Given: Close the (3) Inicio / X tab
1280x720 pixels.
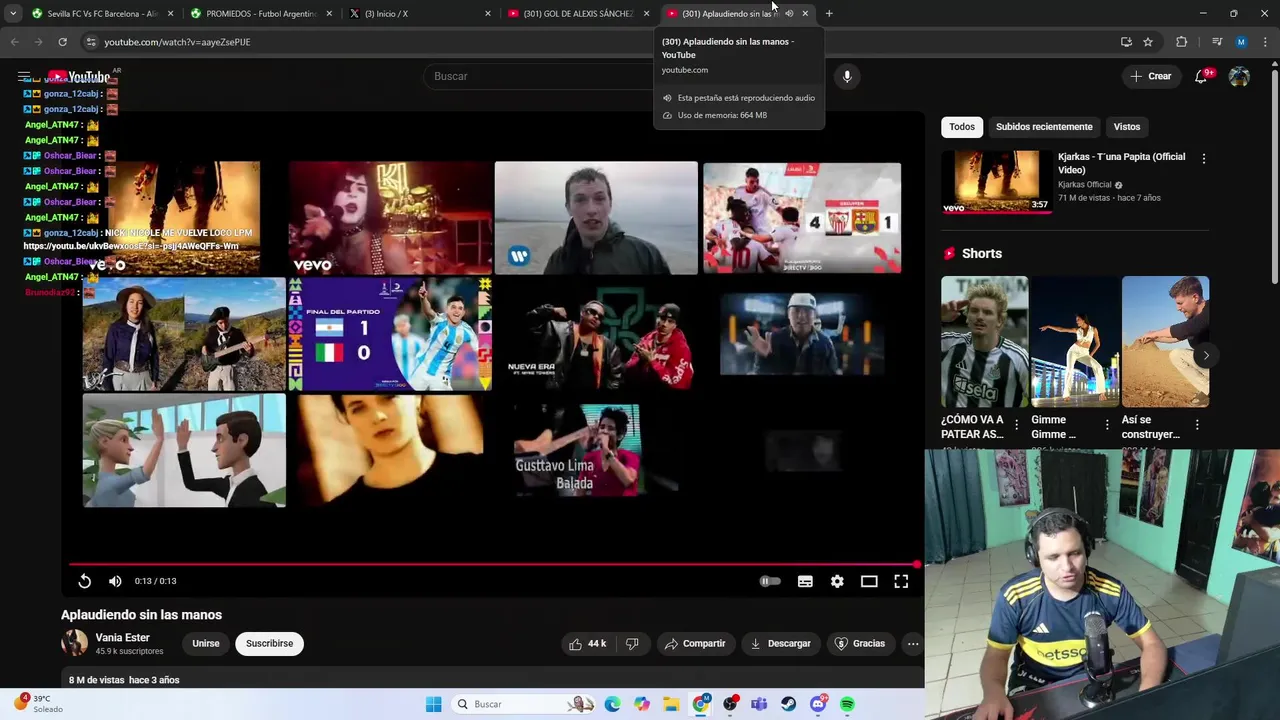Looking at the screenshot, I should coord(488,14).
